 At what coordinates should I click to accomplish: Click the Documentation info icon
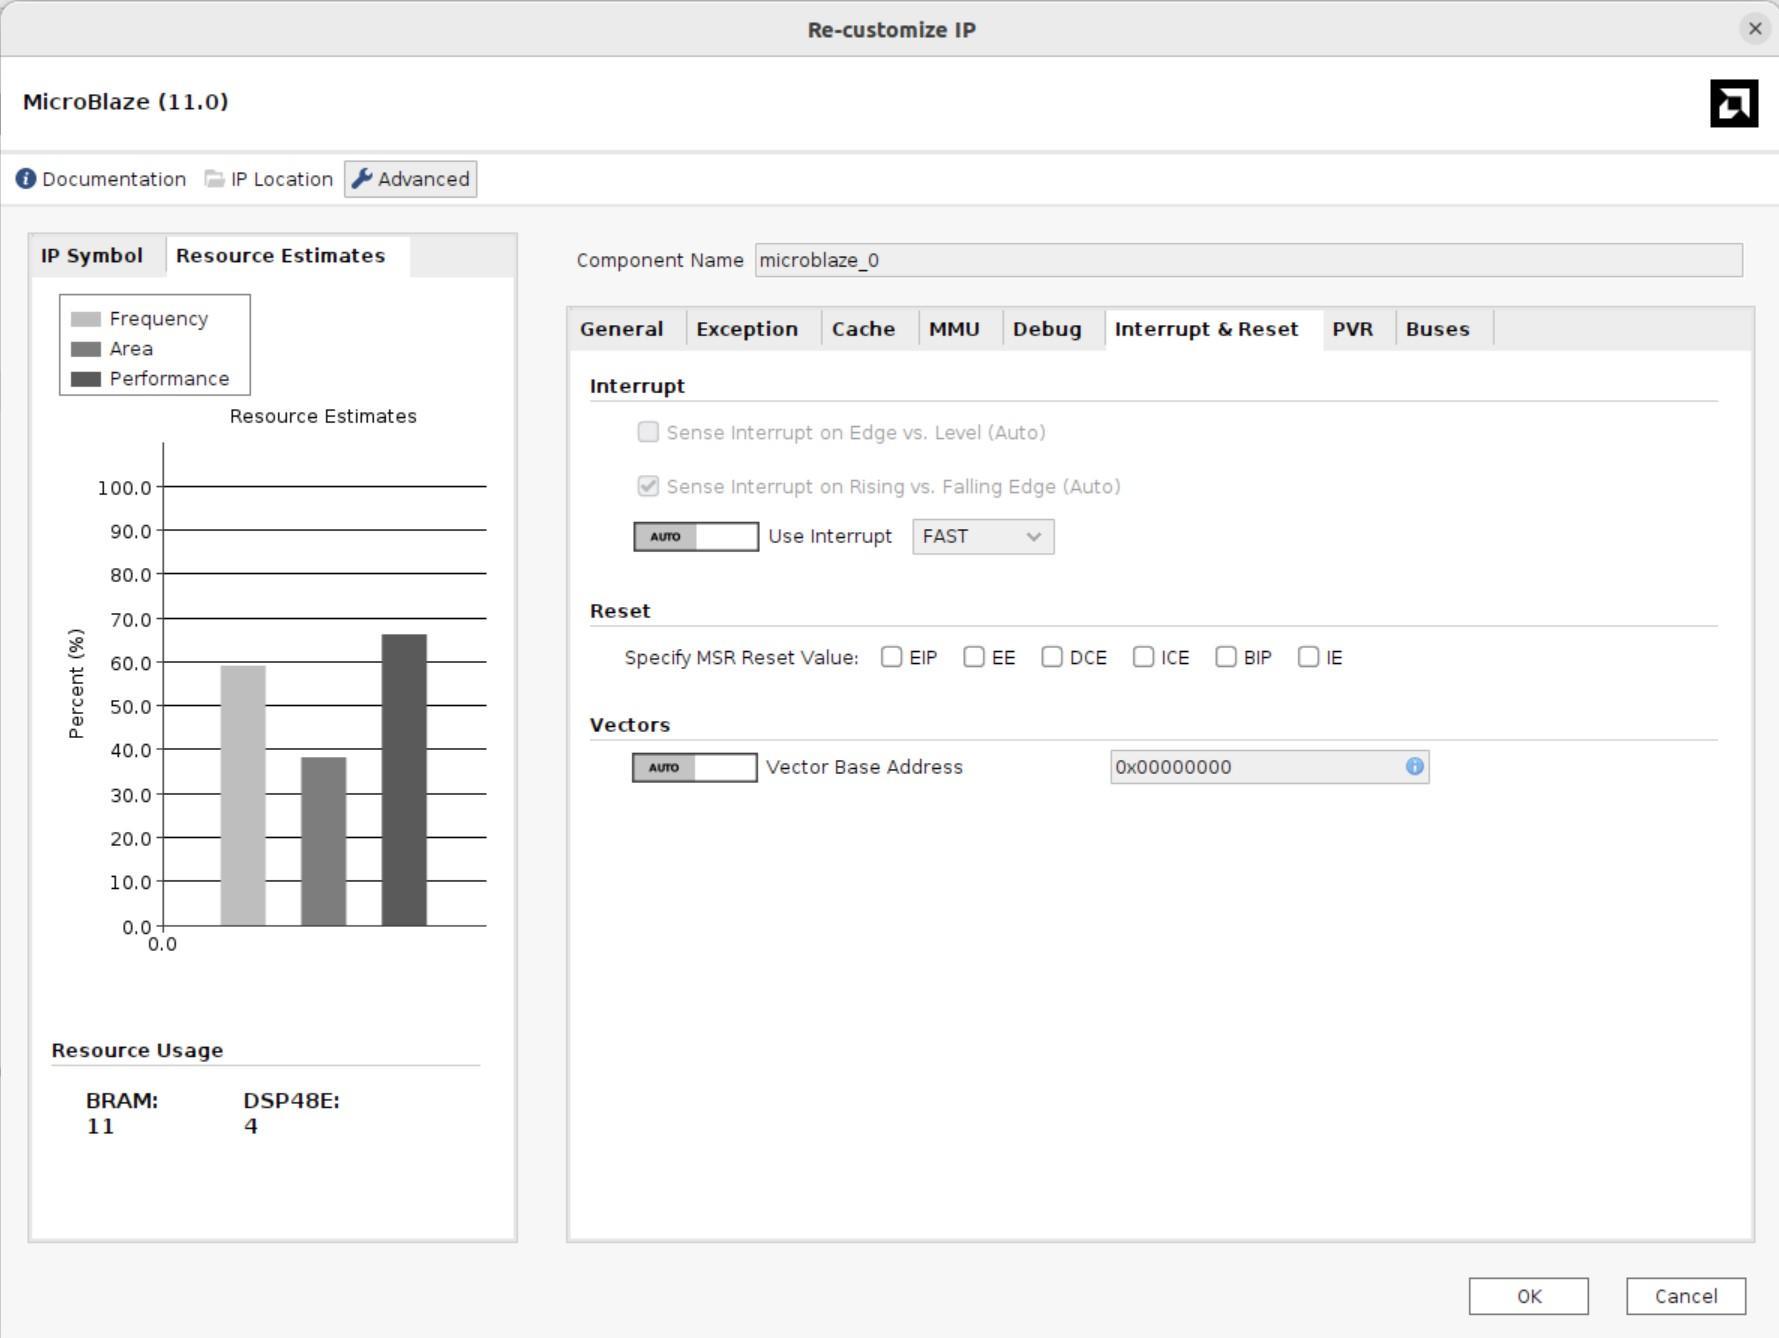click(26, 179)
